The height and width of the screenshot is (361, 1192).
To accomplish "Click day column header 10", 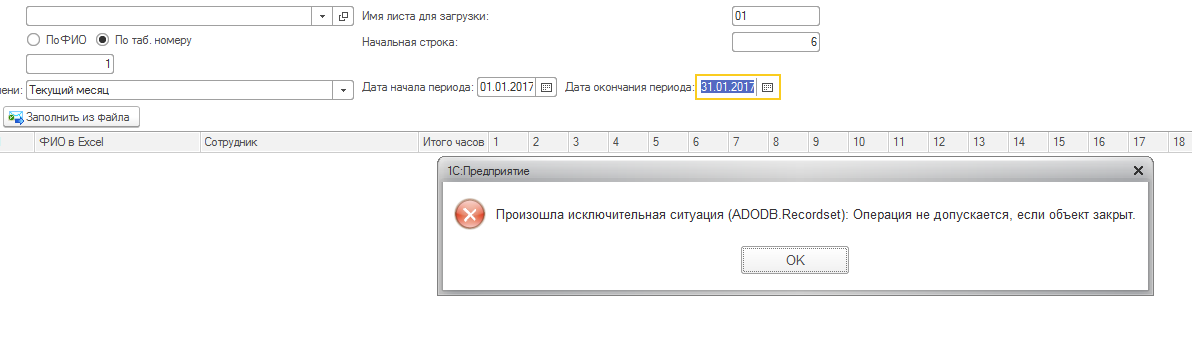I will click(869, 142).
